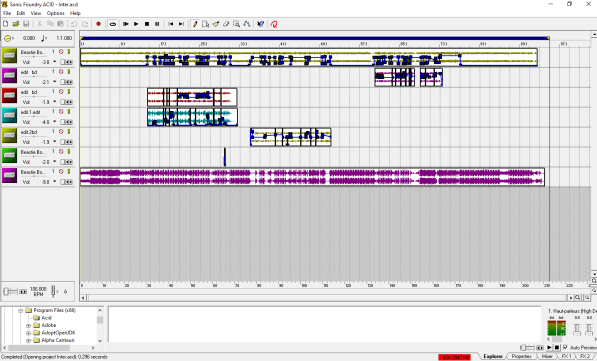Viewport: 597px width, 361px height.
Task: Select the Zoom magnifier tool
Action: [x=236, y=24]
